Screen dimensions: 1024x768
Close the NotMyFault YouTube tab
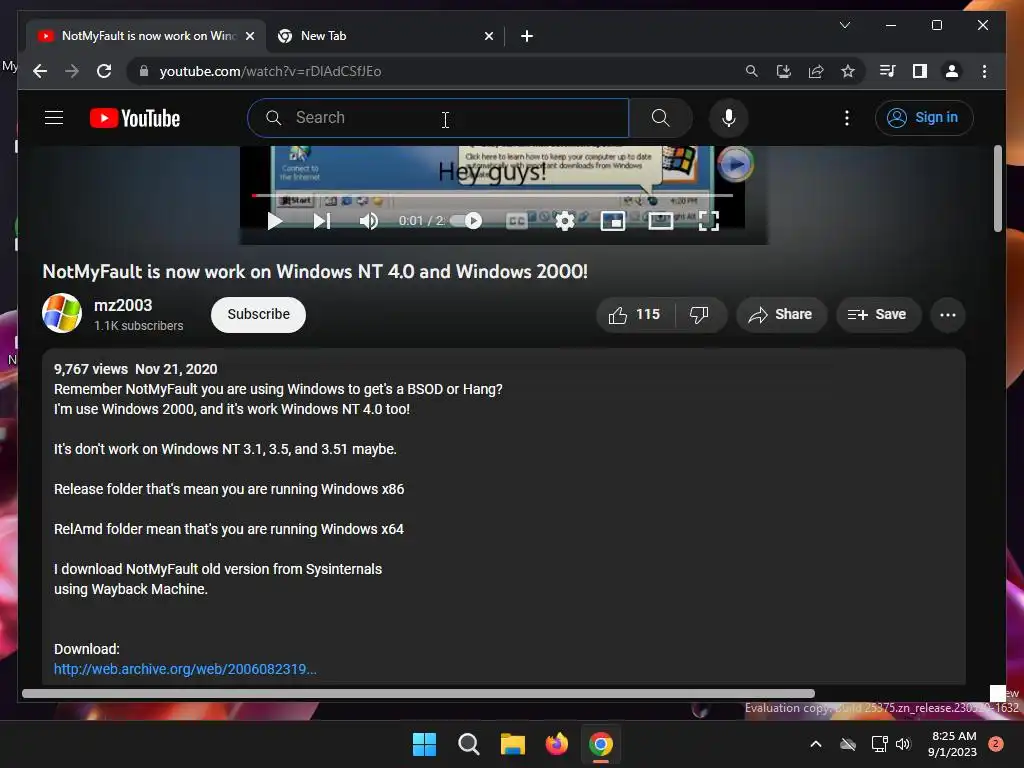(x=249, y=36)
